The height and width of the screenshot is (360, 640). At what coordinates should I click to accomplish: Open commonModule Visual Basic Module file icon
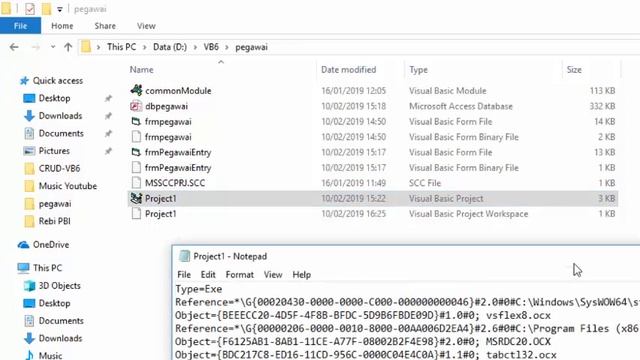(x=136, y=90)
